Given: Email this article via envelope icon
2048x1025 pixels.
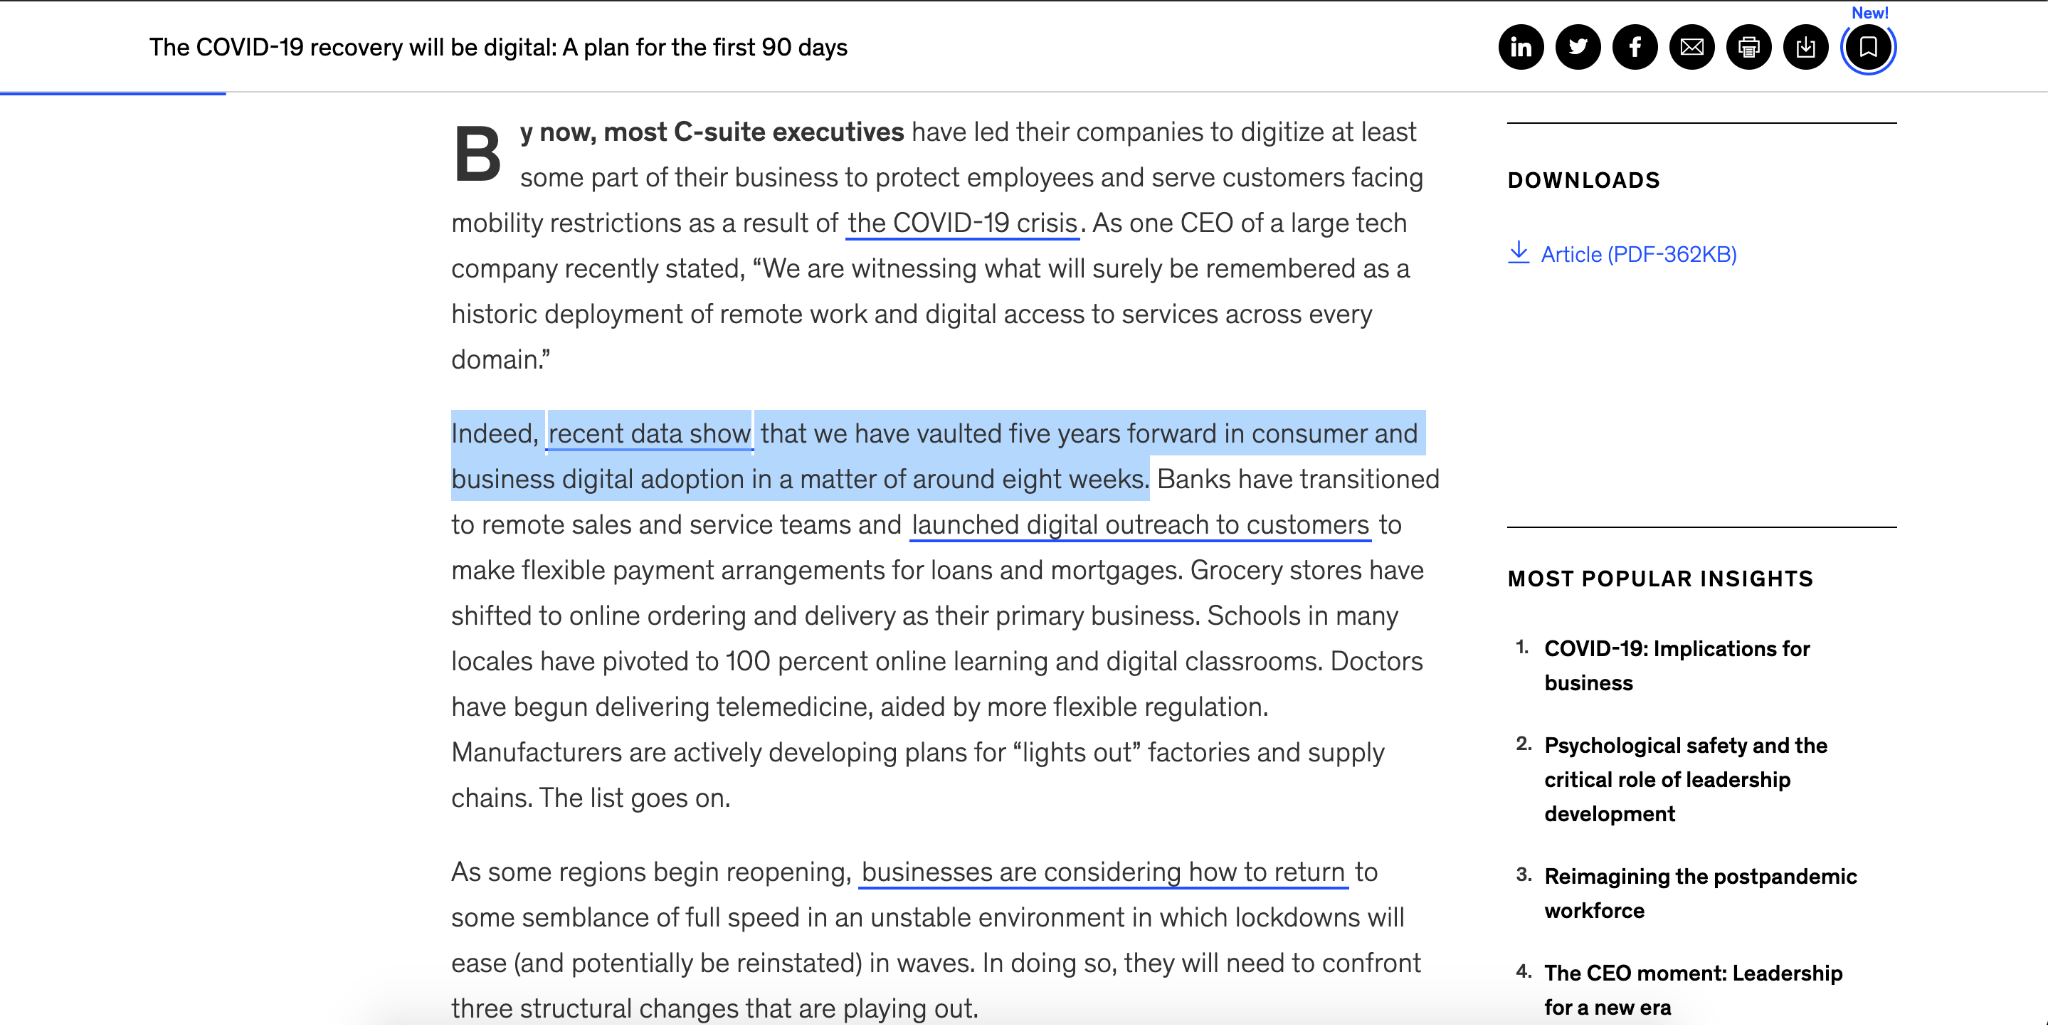Looking at the screenshot, I should (1692, 47).
